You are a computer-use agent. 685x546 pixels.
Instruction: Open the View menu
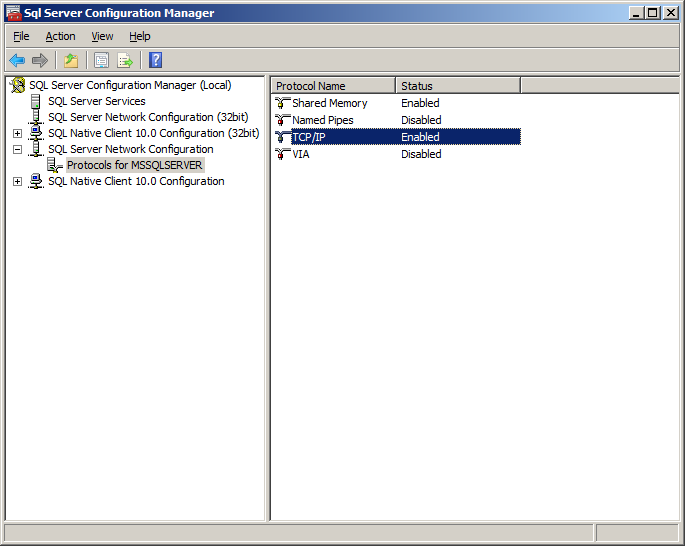[x=102, y=36]
